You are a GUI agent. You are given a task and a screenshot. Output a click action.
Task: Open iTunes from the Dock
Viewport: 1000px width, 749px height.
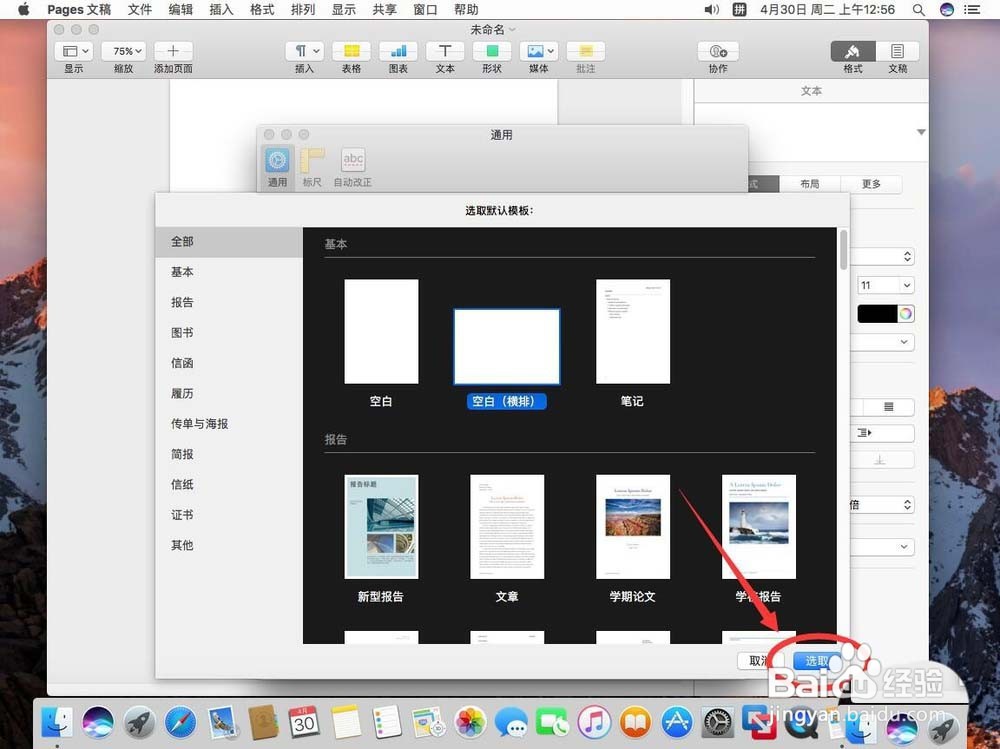click(594, 723)
